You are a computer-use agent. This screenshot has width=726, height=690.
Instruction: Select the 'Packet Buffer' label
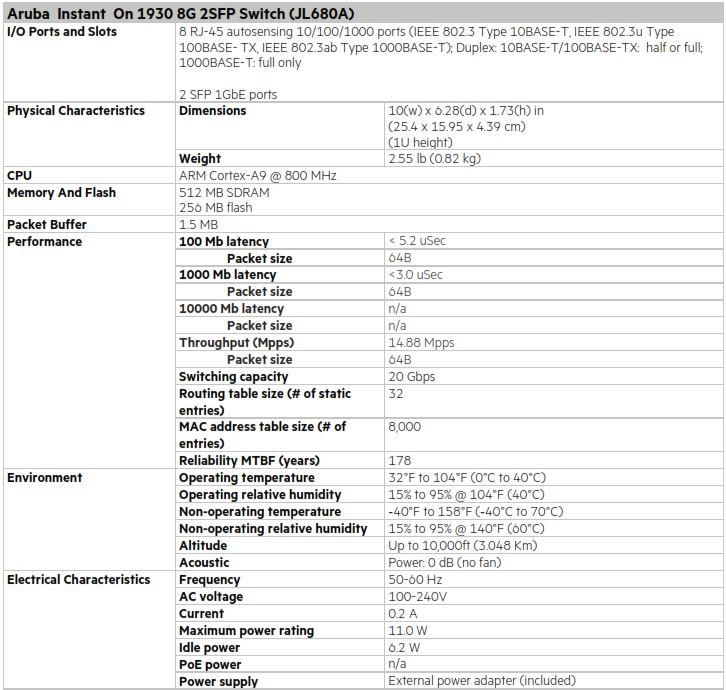pyautogui.click(x=47, y=225)
